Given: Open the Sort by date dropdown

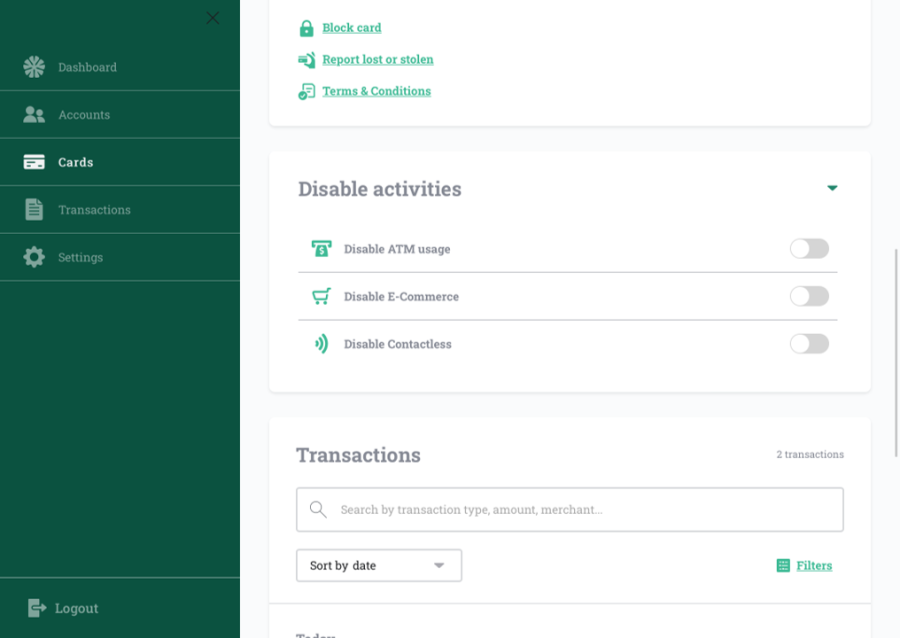Looking at the screenshot, I should (379, 566).
